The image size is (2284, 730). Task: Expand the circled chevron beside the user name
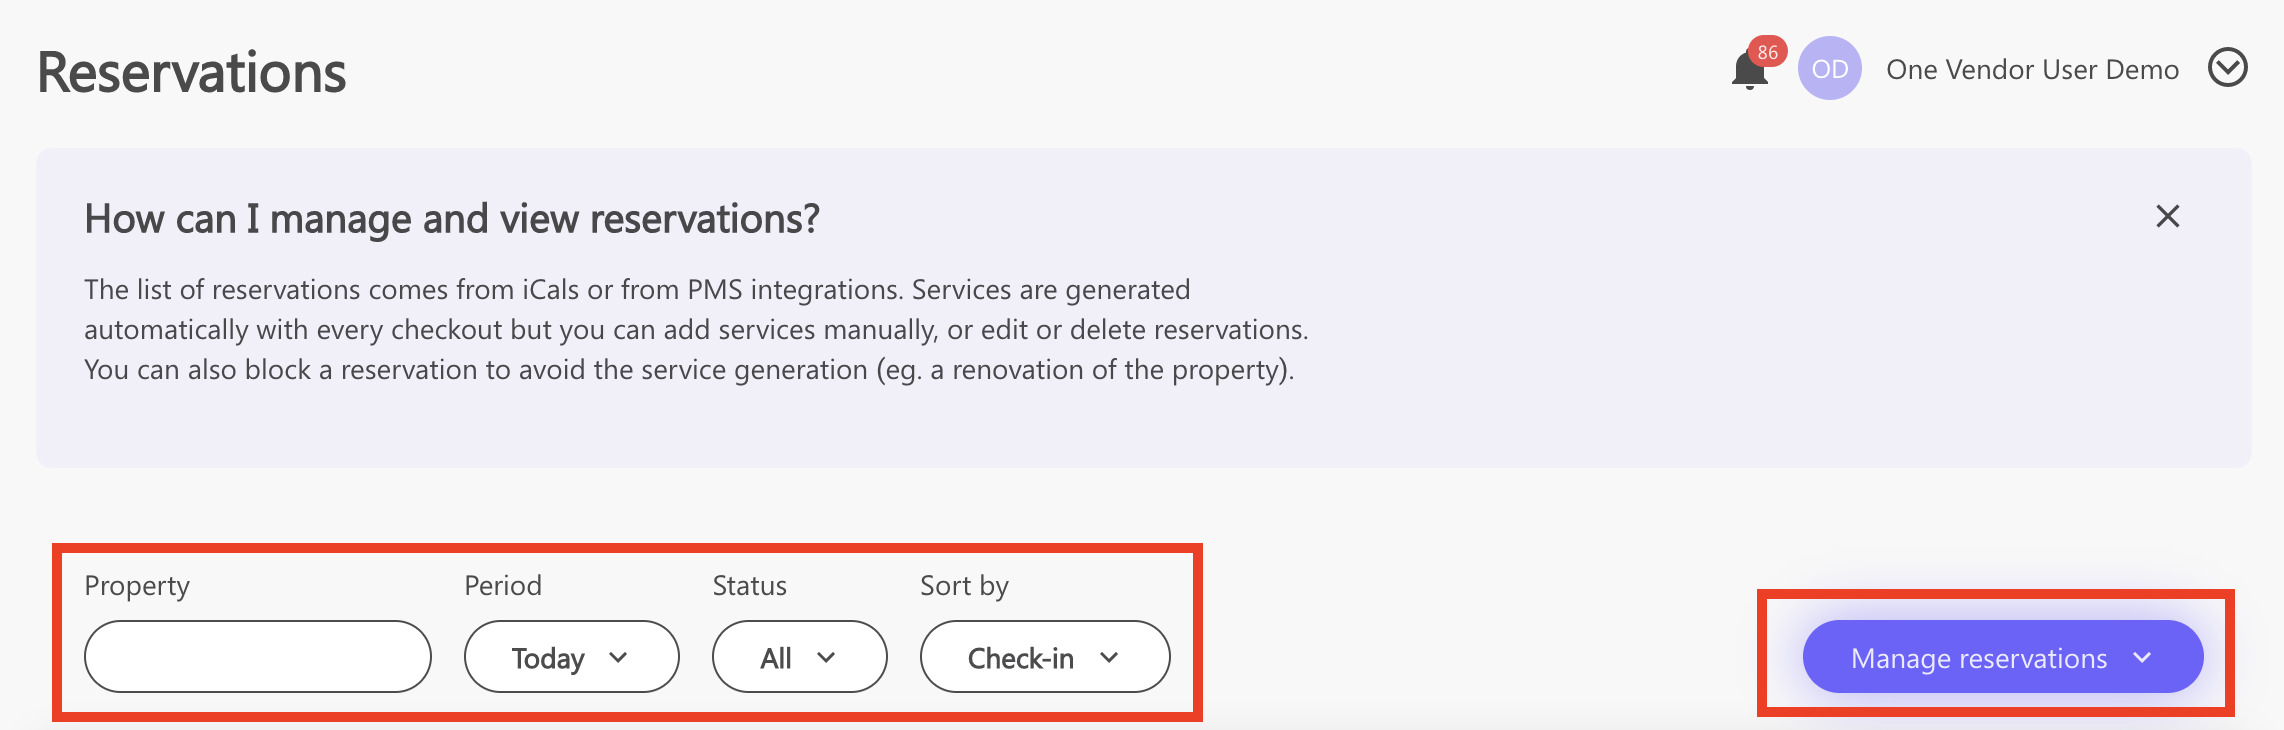pyautogui.click(x=2227, y=68)
